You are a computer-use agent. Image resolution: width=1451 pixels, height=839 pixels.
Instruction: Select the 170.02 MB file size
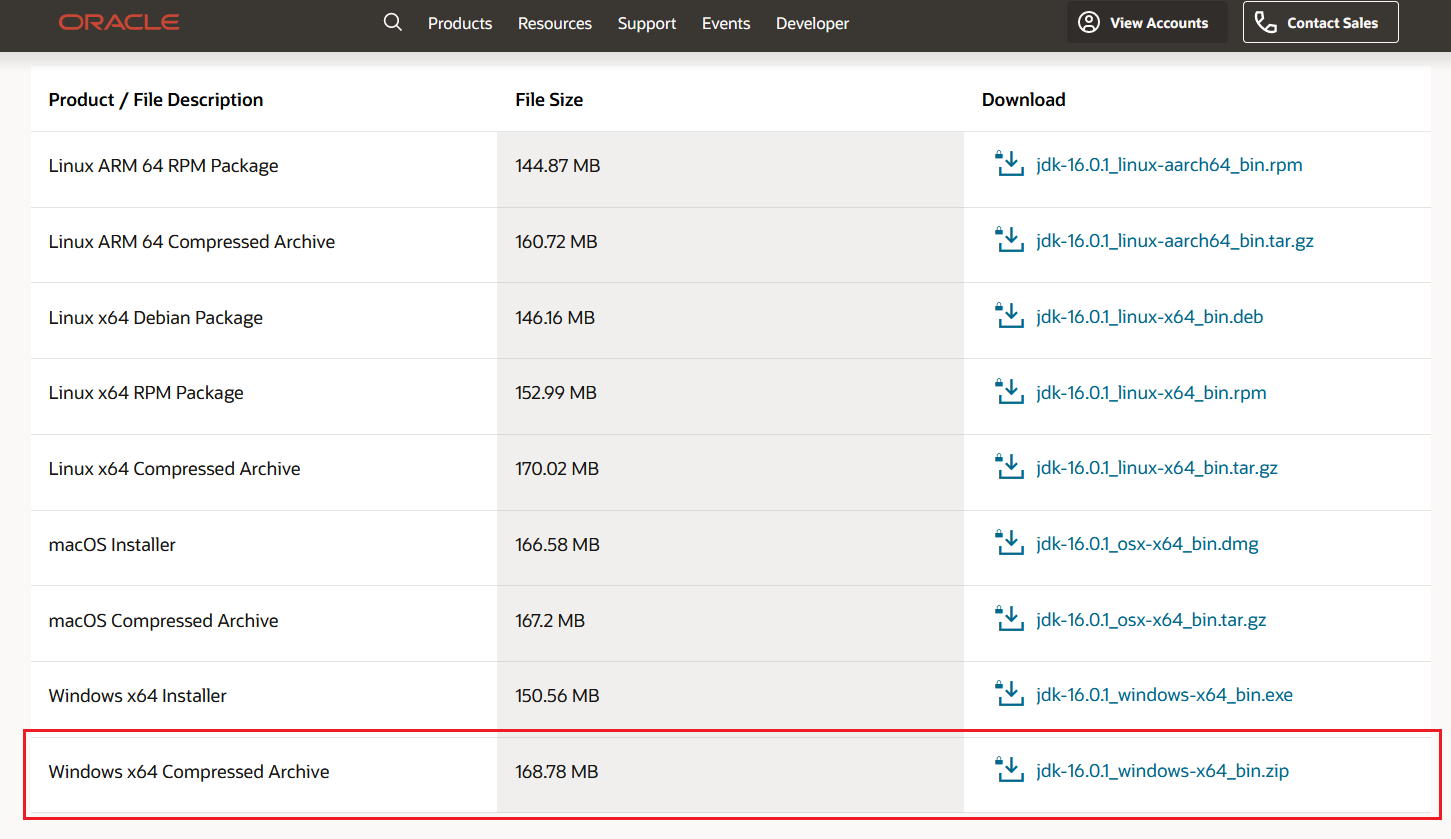(557, 469)
